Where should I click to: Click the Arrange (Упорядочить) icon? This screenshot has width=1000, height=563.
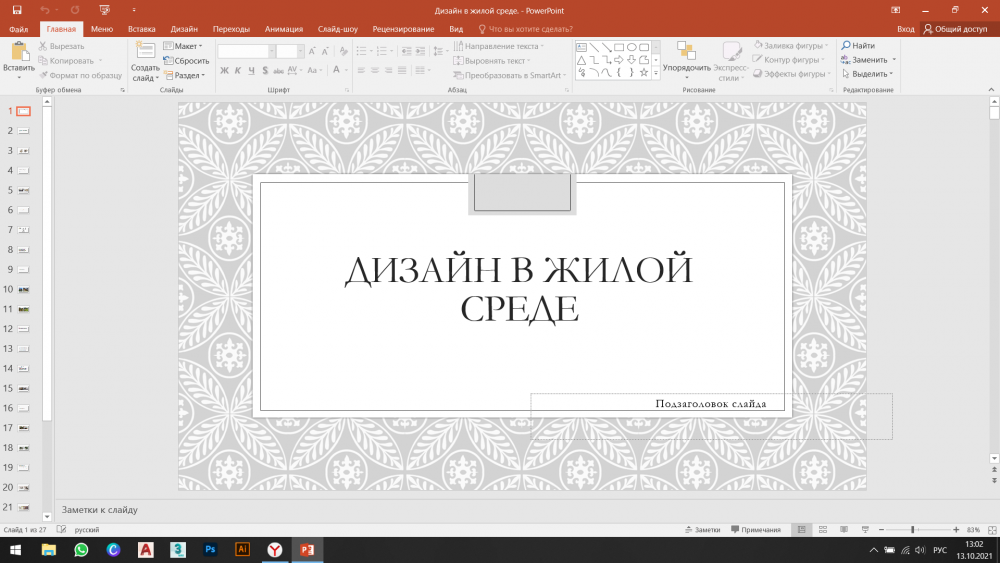coord(686,51)
